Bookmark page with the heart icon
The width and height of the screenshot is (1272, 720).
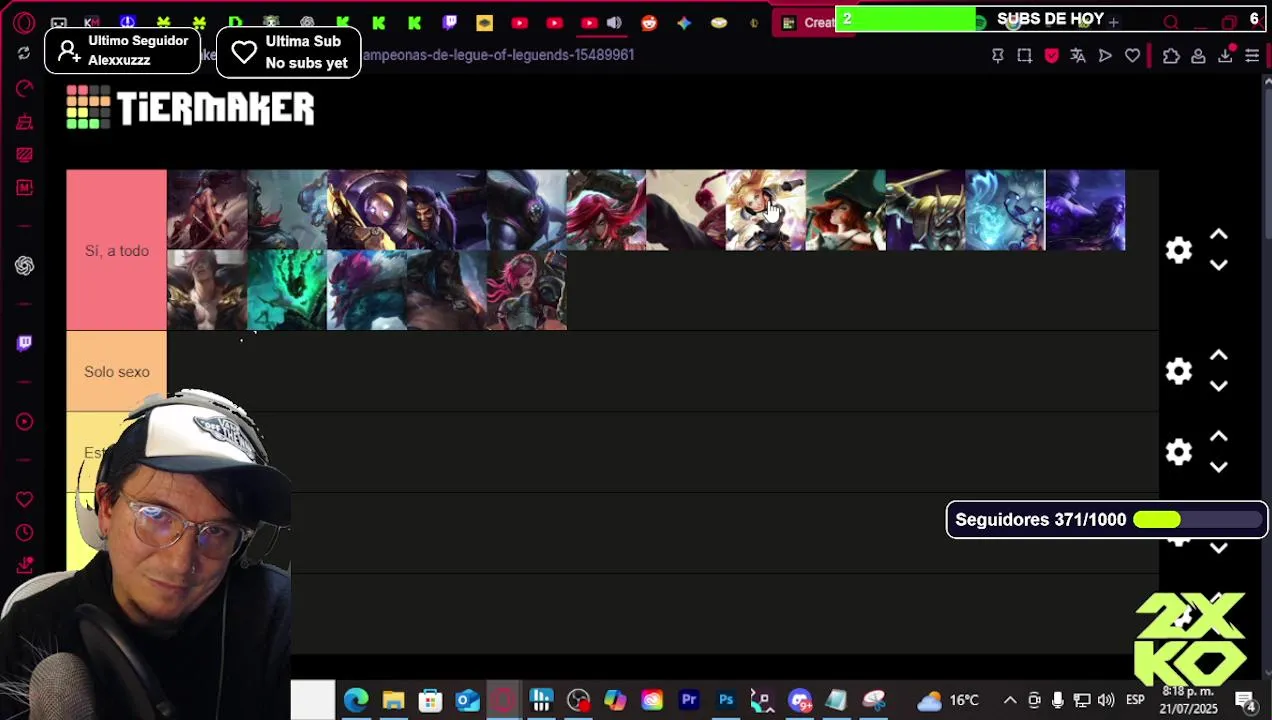pos(1132,56)
